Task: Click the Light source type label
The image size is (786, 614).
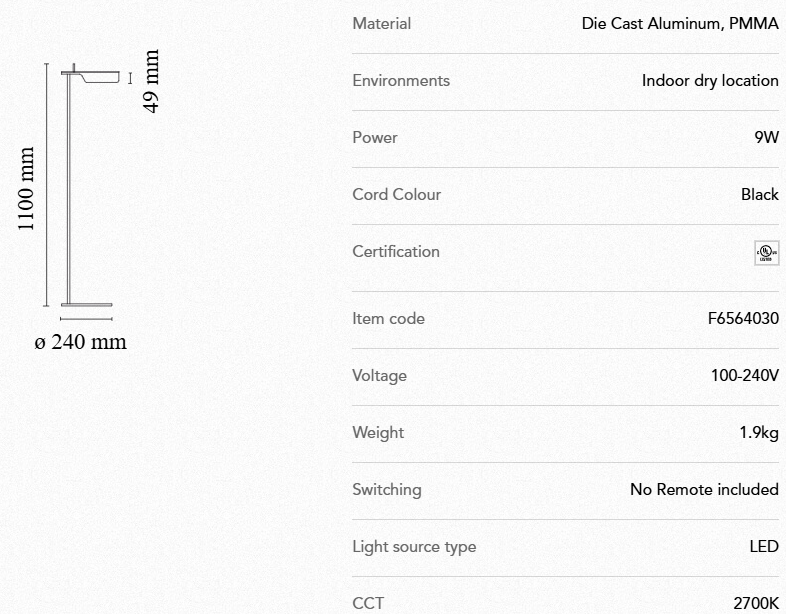Action: [x=414, y=547]
